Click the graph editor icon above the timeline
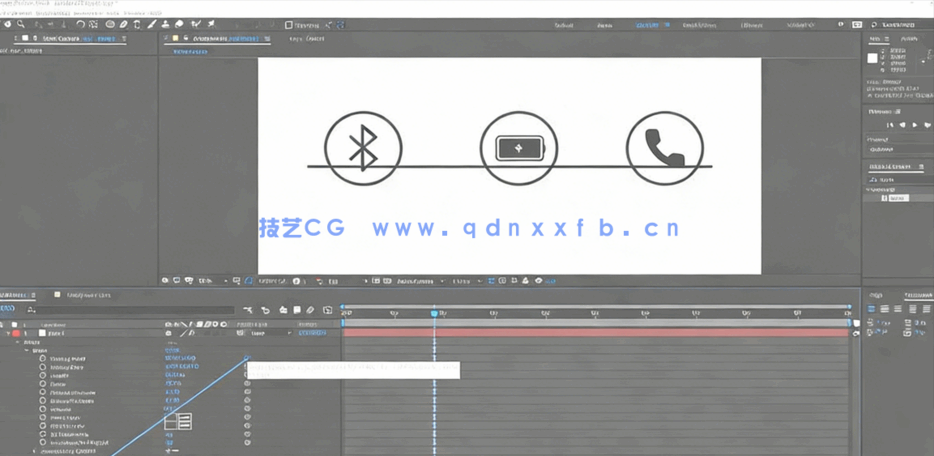The width and height of the screenshot is (934, 456). point(327,310)
